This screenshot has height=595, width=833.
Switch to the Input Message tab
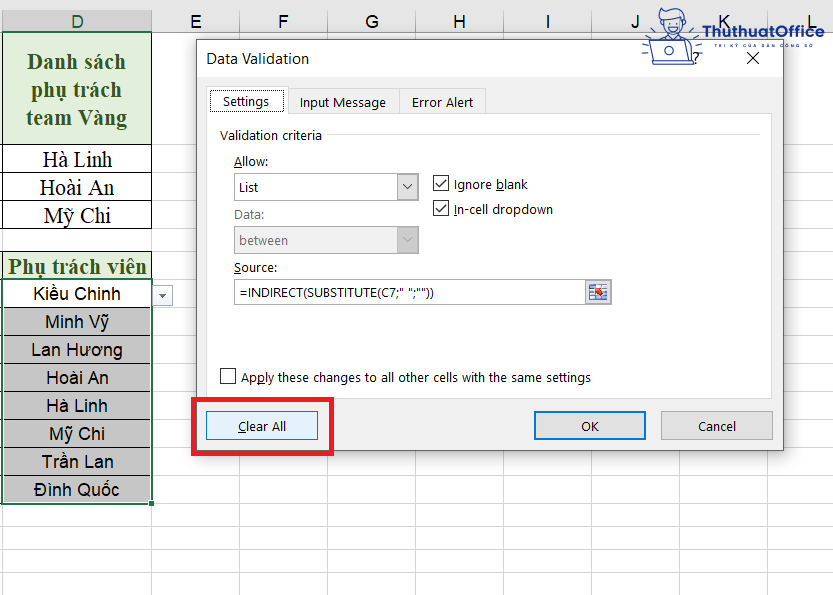click(342, 101)
